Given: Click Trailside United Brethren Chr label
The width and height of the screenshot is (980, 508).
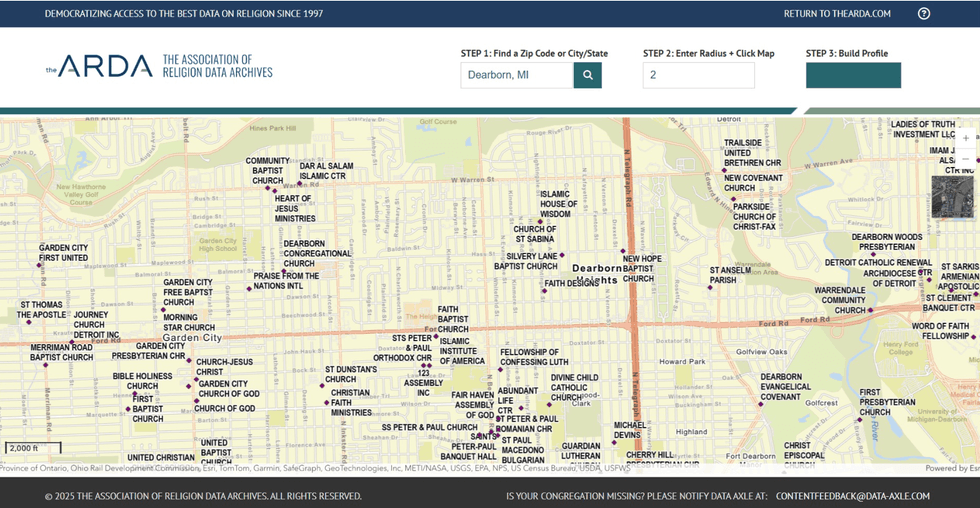Looking at the screenshot, I should pyautogui.click(x=752, y=152).
